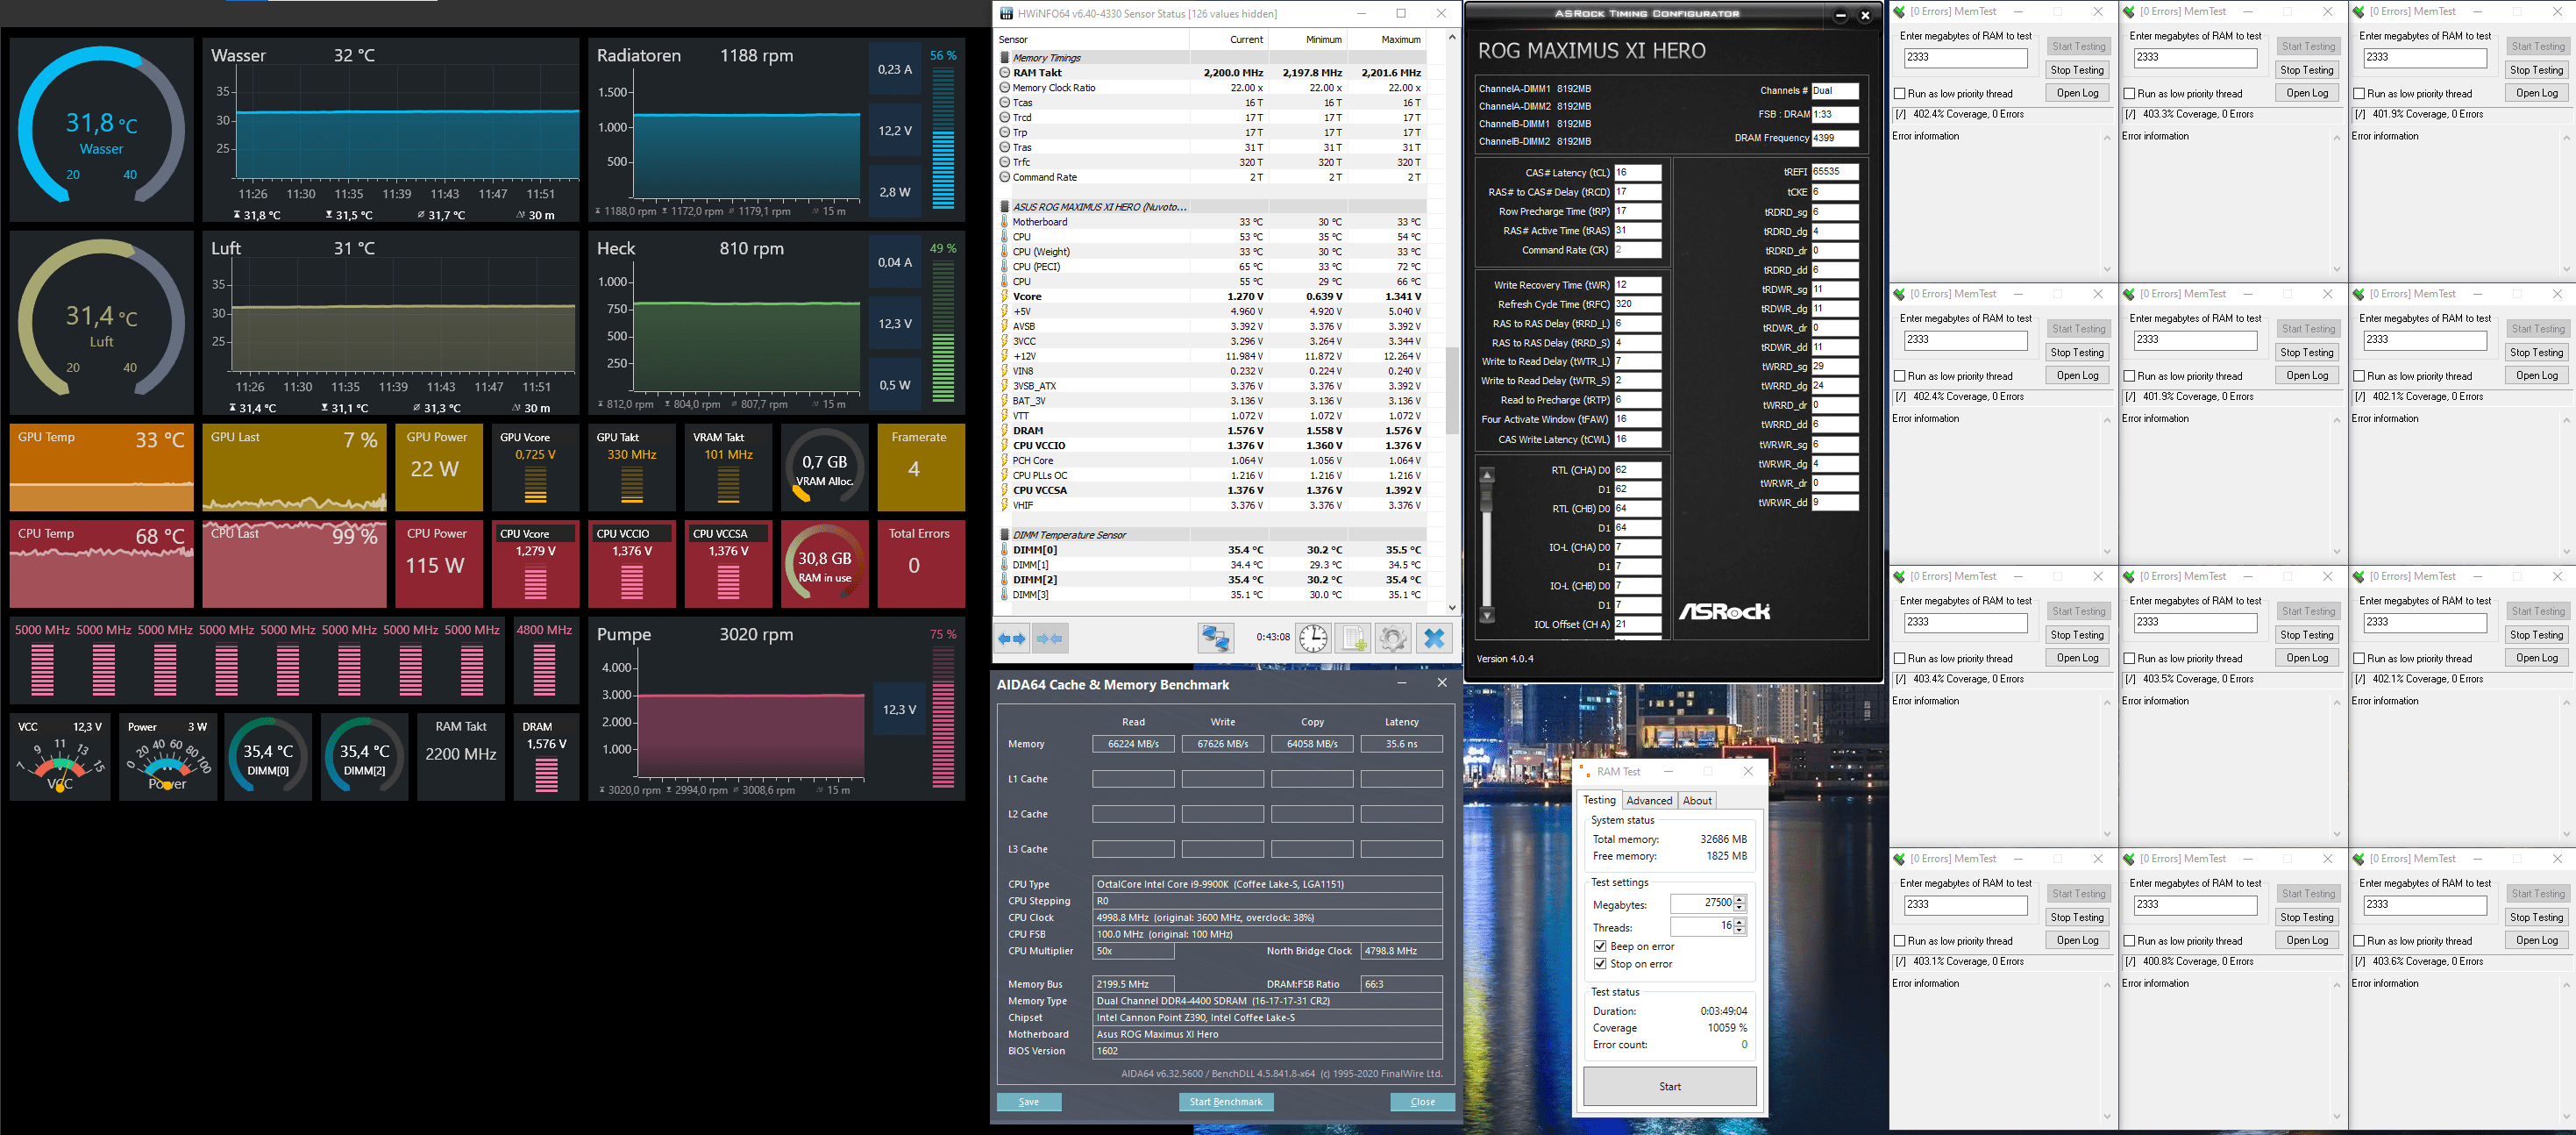Close the ASRock Timing Configurator window
2576x1135 pixels.
(1864, 15)
